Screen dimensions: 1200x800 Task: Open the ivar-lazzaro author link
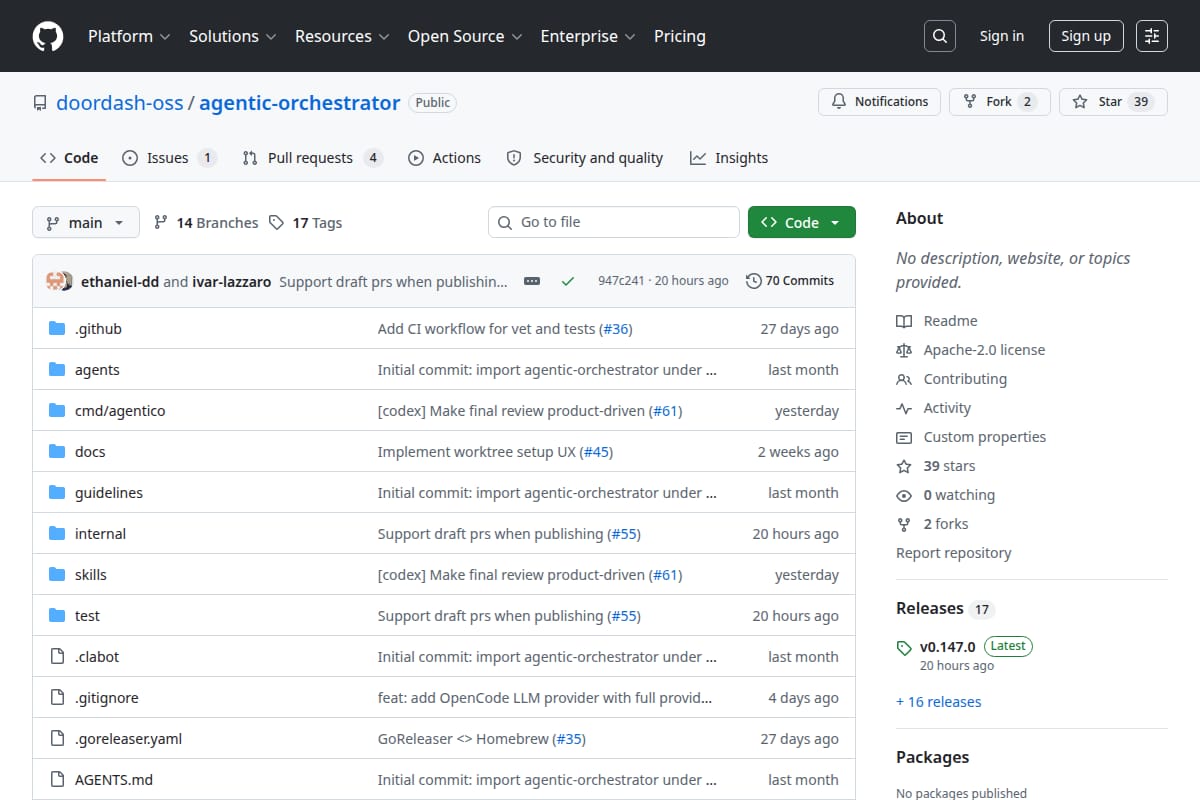[x=231, y=281]
